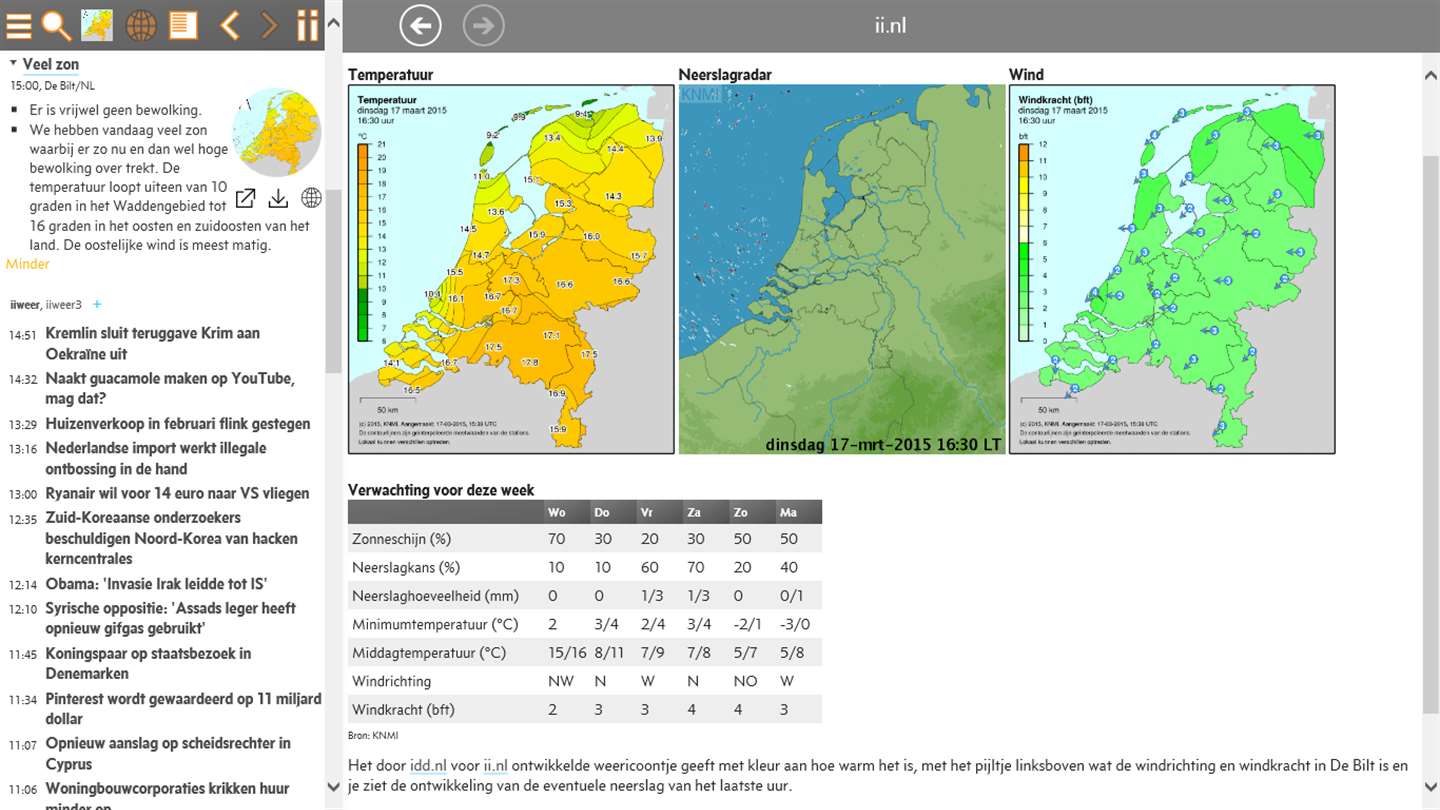Image resolution: width=1440 pixels, height=810 pixels.
Task: Open 'Obama: Invasie Irak leidde tot IS'
Action: pos(156,584)
